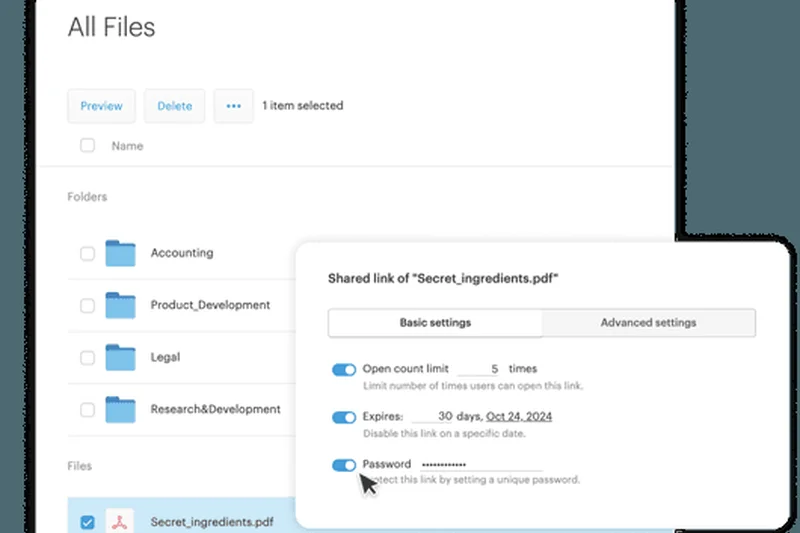The image size is (800, 533).
Task: Disable the Expires toggle switch
Action: pos(344,417)
